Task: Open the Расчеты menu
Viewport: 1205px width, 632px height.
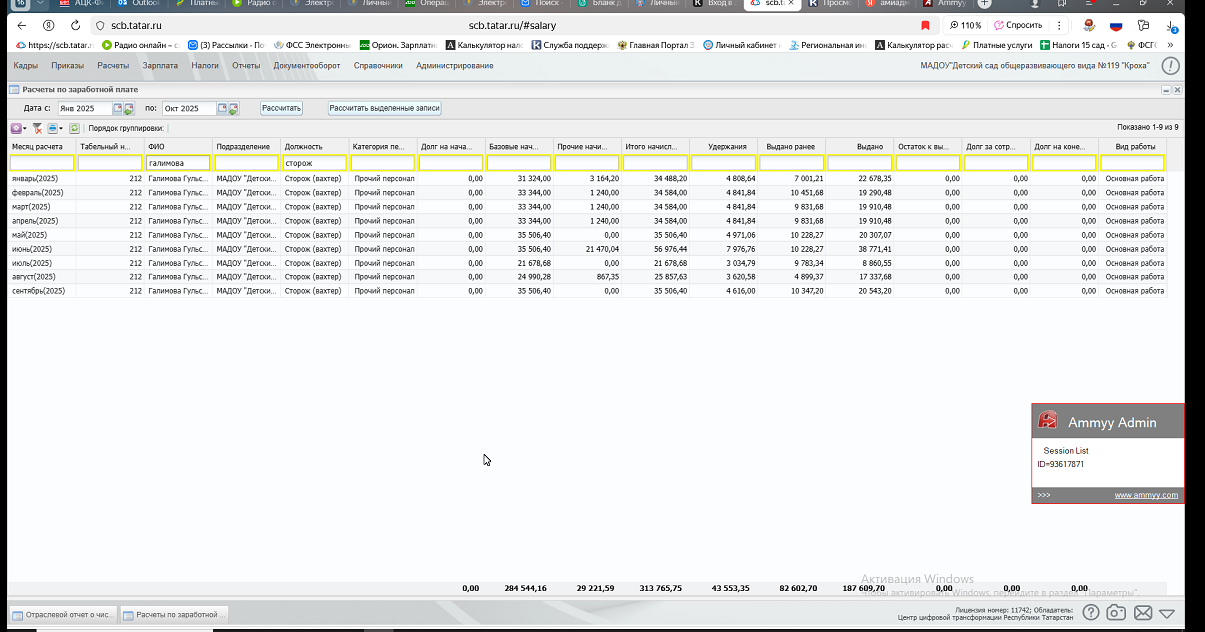Action: tap(113, 66)
